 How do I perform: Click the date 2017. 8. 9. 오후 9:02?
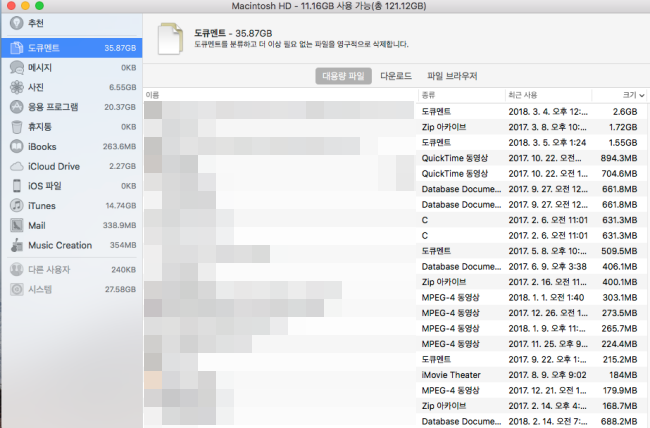click(x=547, y=375)
